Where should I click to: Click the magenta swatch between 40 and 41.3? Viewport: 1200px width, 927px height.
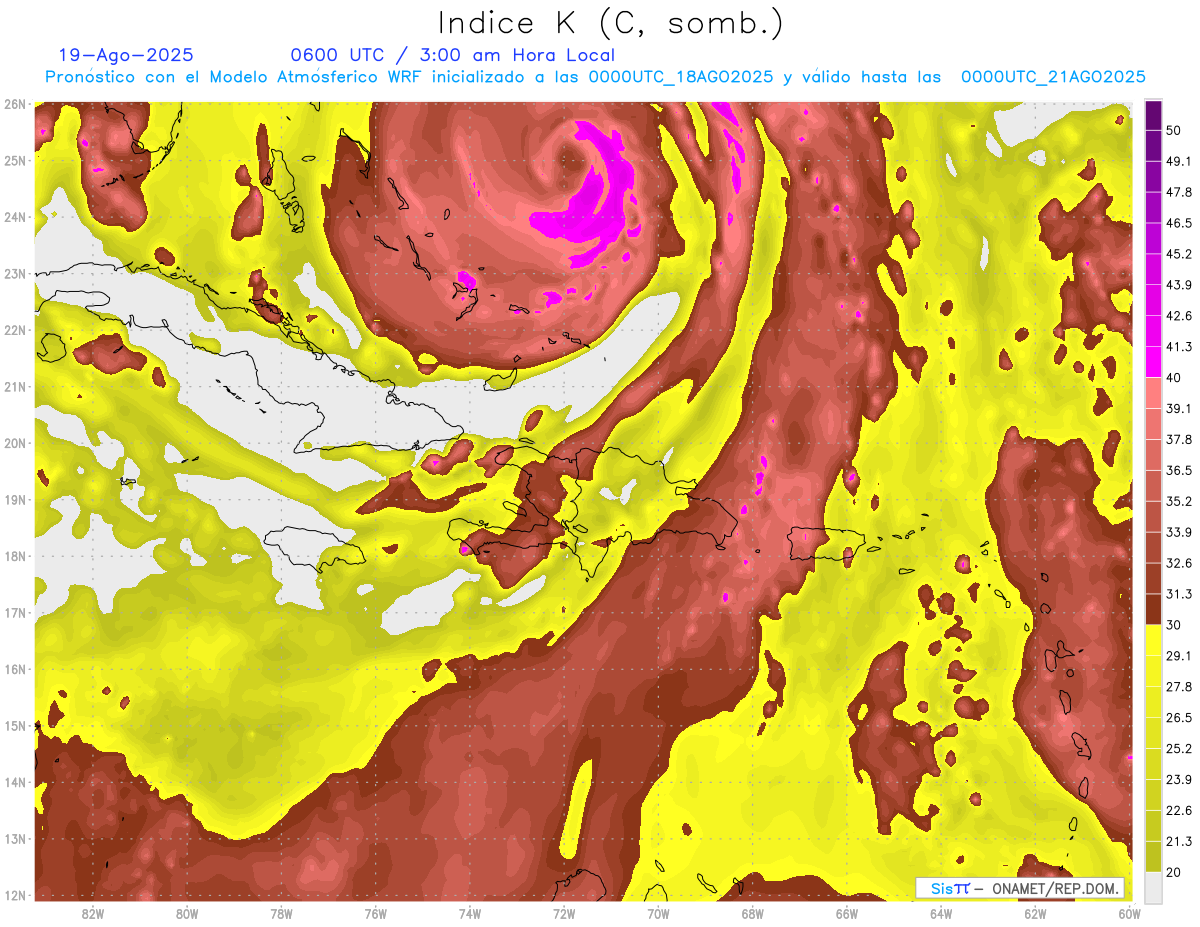(1153, 362)
